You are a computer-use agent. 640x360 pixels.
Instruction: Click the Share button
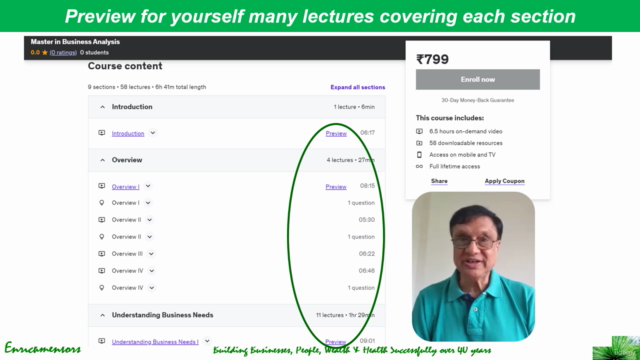coord(439,181)
